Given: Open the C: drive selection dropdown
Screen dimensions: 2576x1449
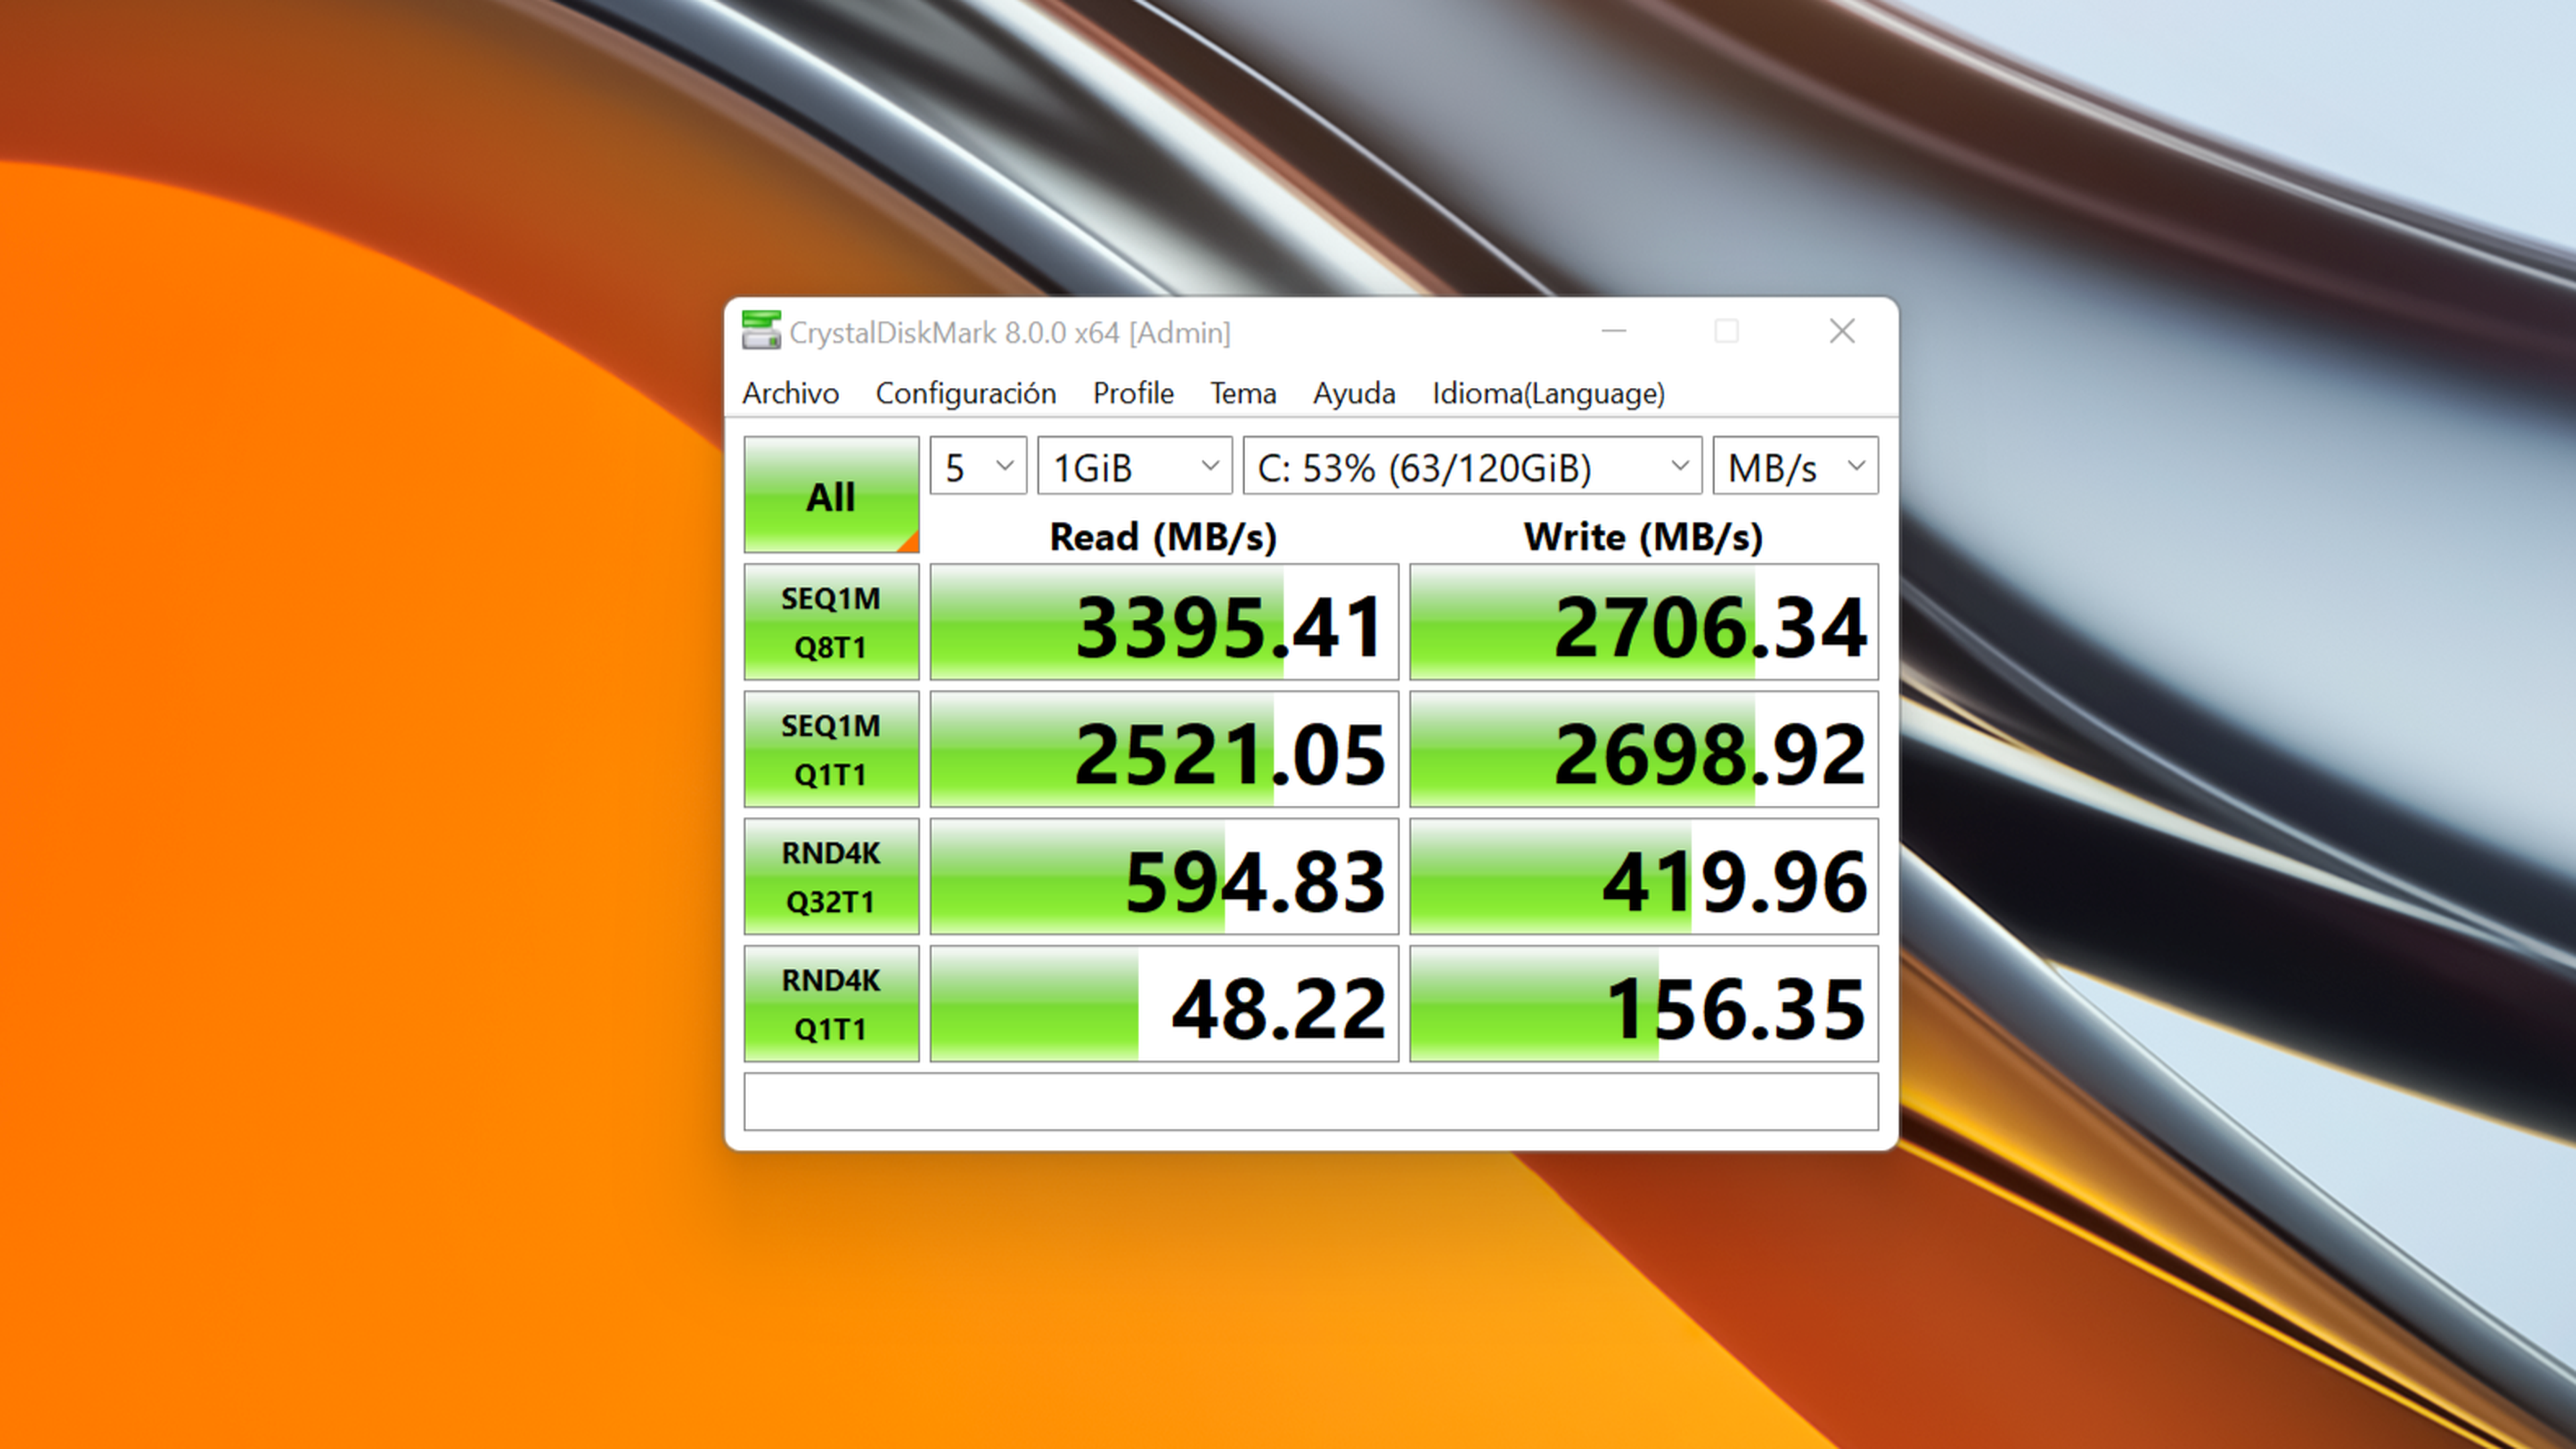Looking at the screenshot, I should tap(1471, 466).
